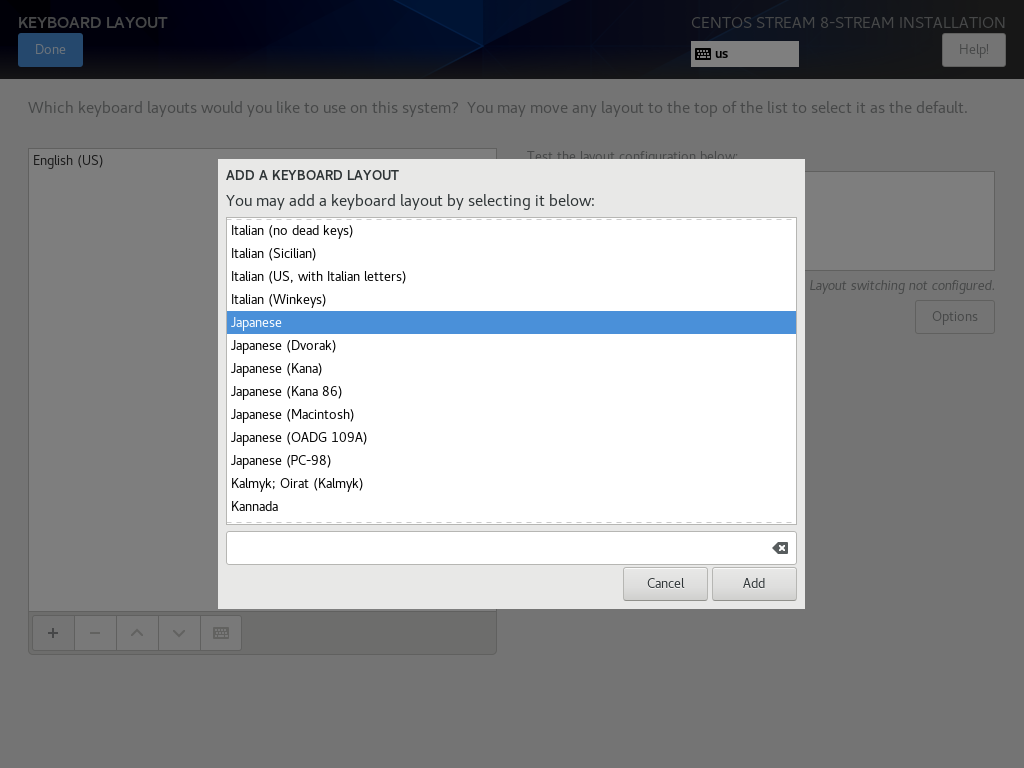Select Italian (no dead keys) layout
The height and width of the screenshot is (768, 1024).
pyautogui.click(x=511, y=231)
